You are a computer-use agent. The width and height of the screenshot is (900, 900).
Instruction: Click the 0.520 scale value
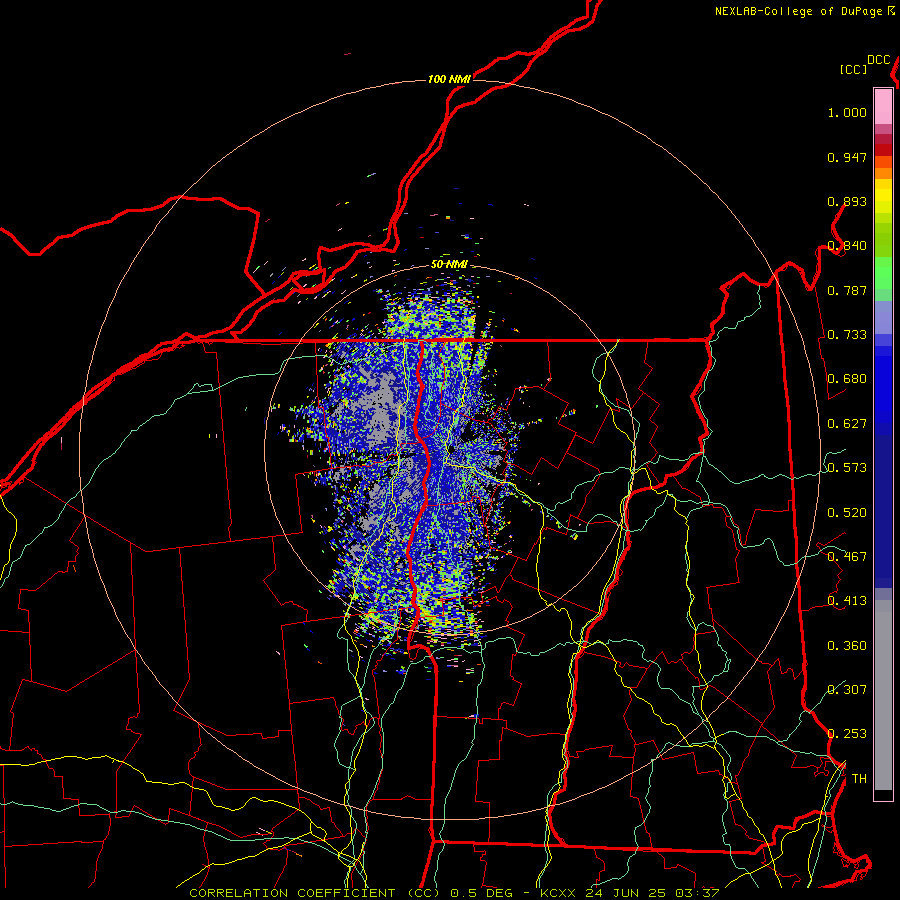pyautogui.click(x=847, y=513)
